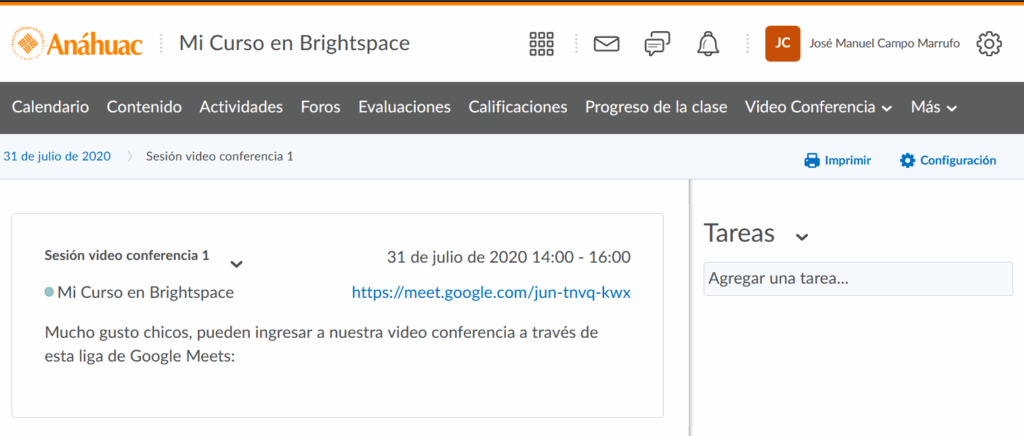This screenshot has height=436, width=1024.
Task: Open the chat subscription alerts icon
Action: click(657, 44)
